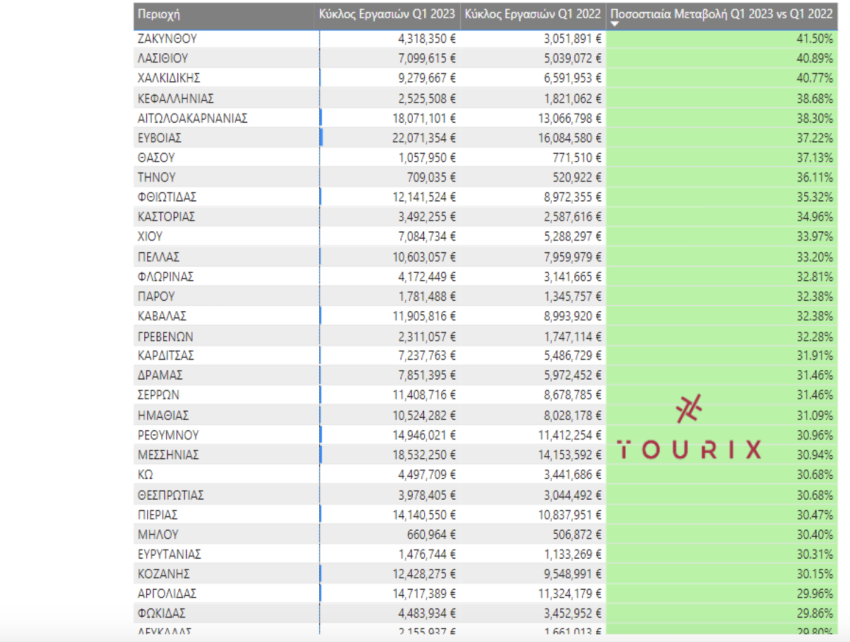Click the Ποσοστιαία Μεταβολή Q1 2023 vs Q1 2022 header
This screenshot has height=642, width=850.
click(722, 15)
